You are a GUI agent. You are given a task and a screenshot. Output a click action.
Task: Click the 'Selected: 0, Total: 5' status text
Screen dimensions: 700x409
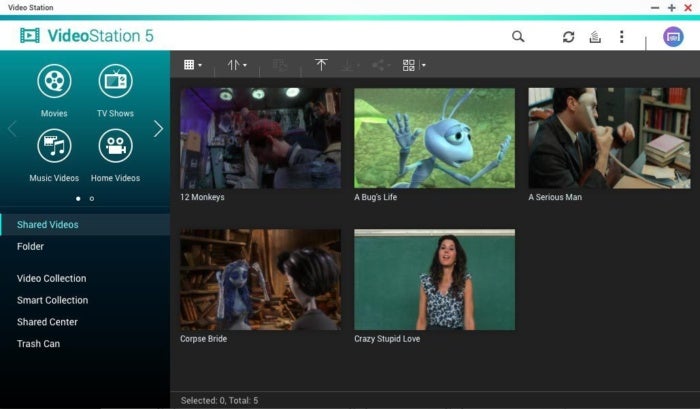click(x=219, y=401)
